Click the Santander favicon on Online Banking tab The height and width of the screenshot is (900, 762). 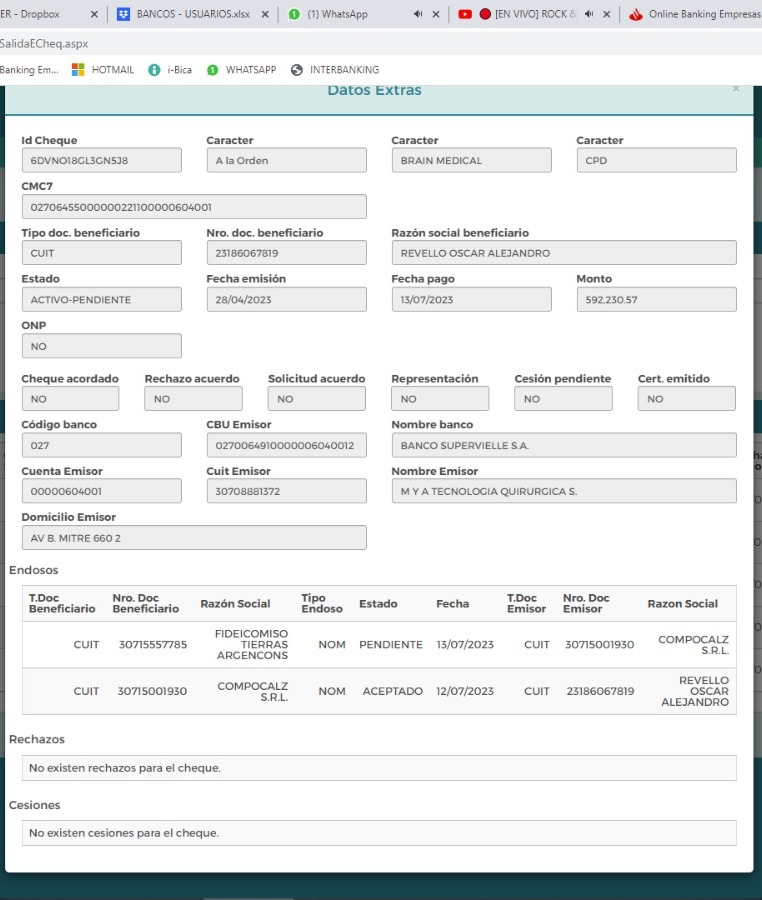click(635, 14)
